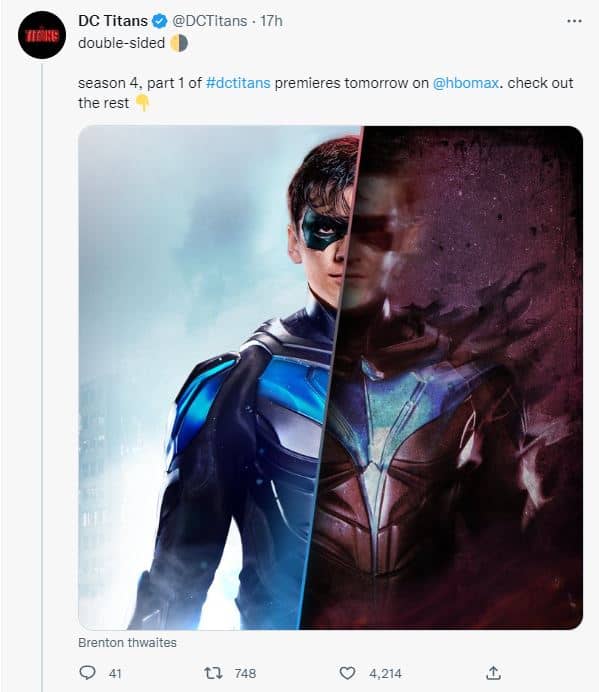Click the Brenton thwaites image caption
Image resolution: width=599 pixels, height=692 pixels.
127,643
